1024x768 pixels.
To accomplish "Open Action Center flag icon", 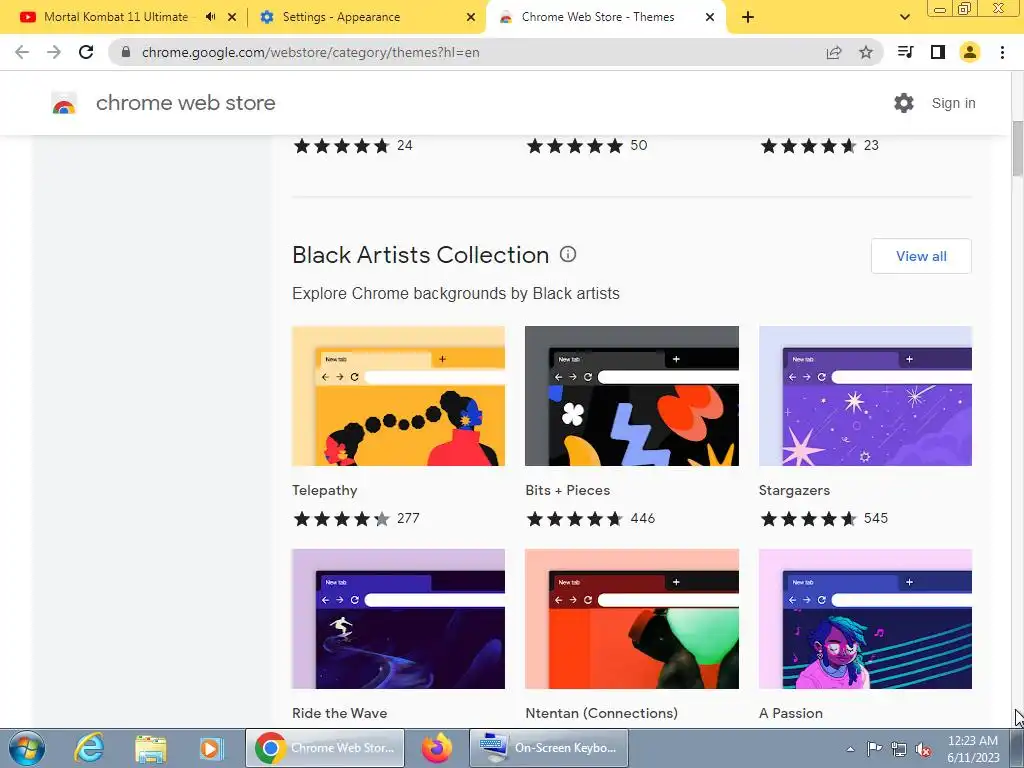I will [874, 749].
